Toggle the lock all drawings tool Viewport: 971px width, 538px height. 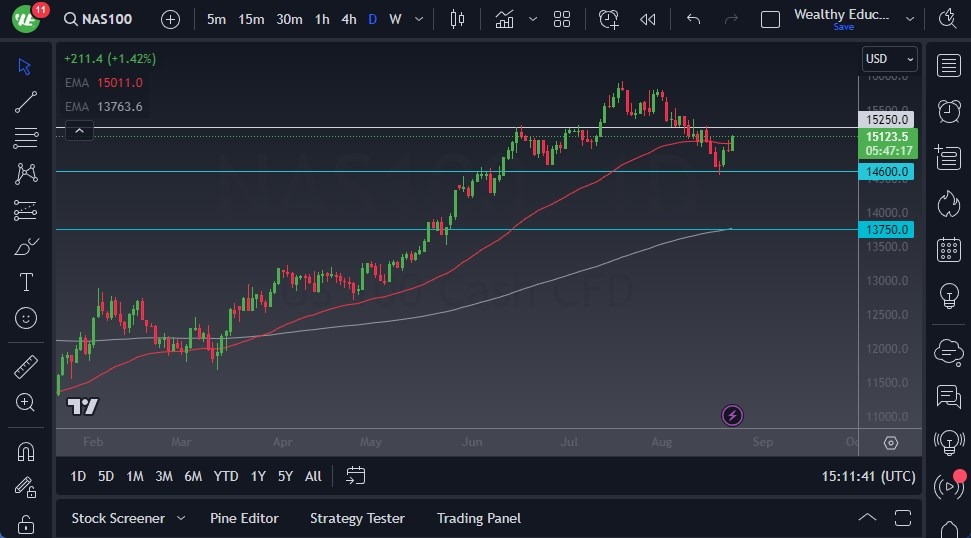[26, 523]
